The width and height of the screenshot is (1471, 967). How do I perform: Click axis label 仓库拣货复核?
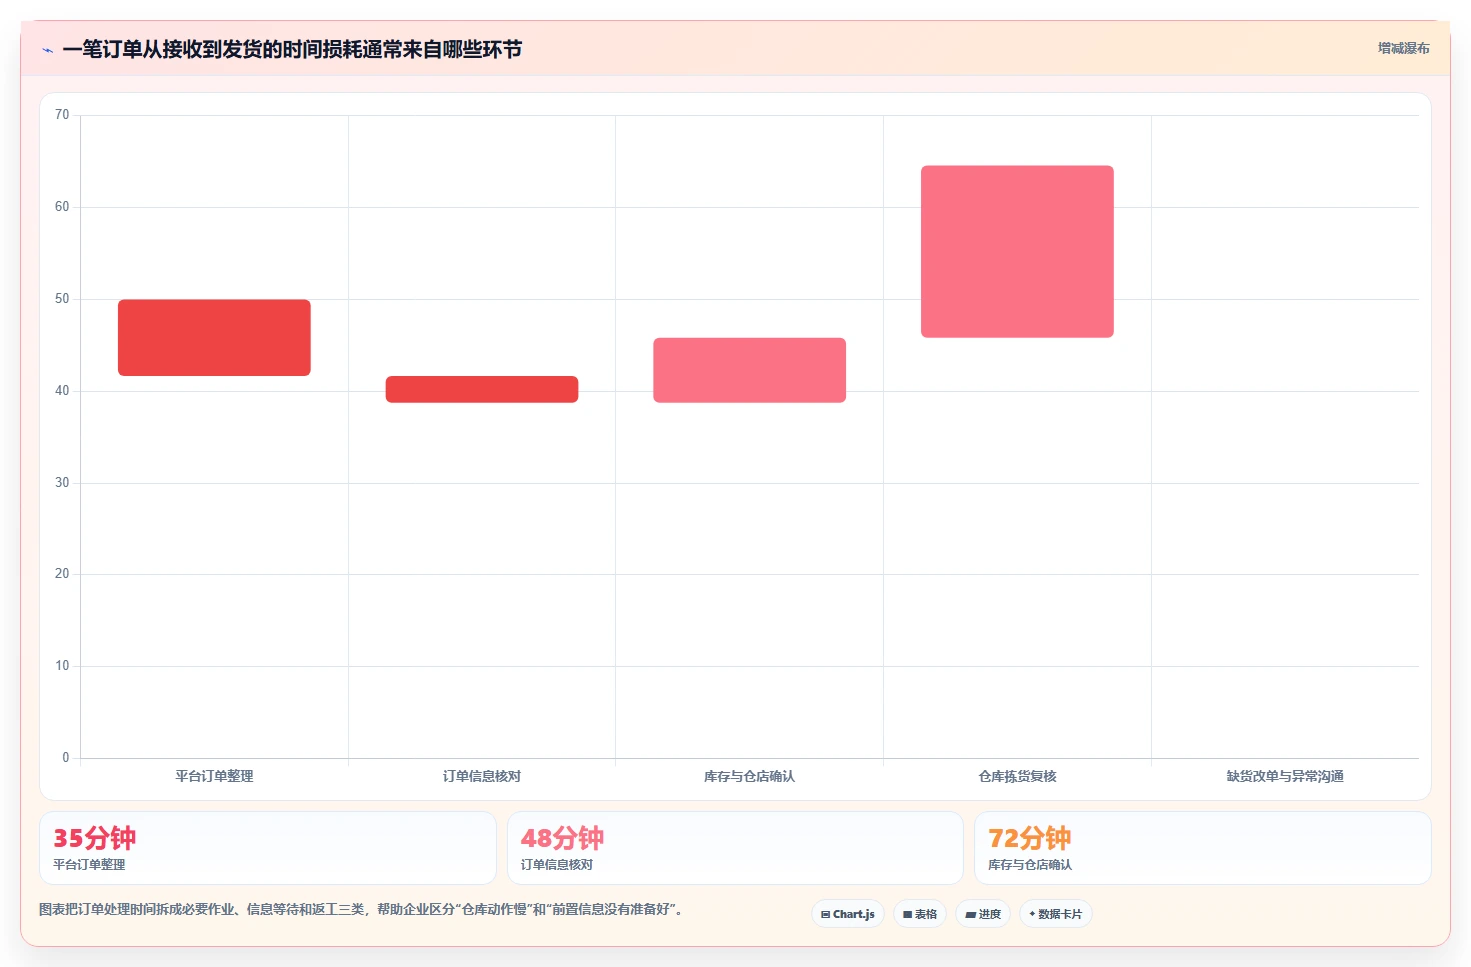1017,776
